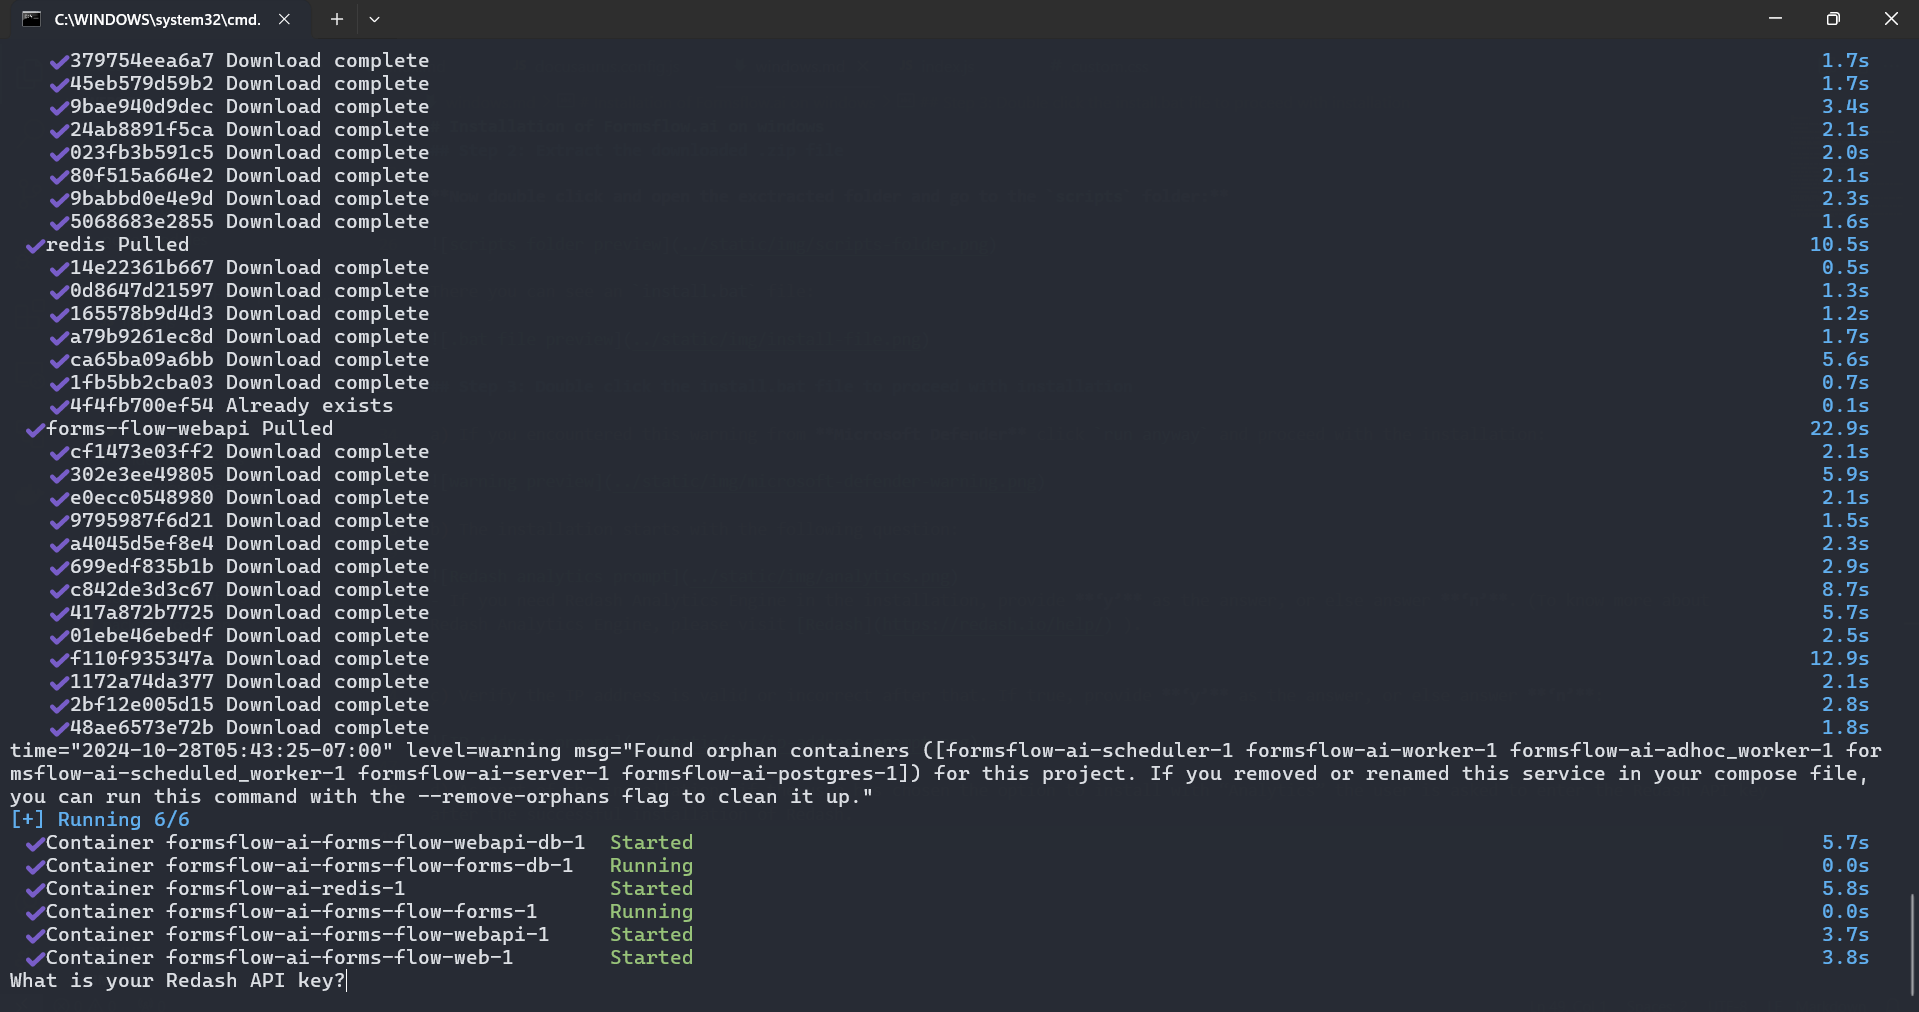Click the checkmark next to formsflow-ai-forms-flow-webapi-db-1
Viewport: 1919px width, 1012px height.
click(36, 842)
